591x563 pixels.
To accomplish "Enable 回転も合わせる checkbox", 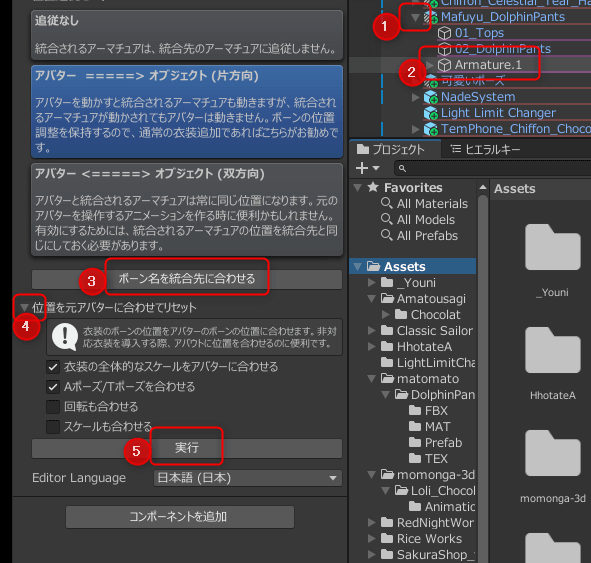I will pyautogui.click(x=53, y=407).
